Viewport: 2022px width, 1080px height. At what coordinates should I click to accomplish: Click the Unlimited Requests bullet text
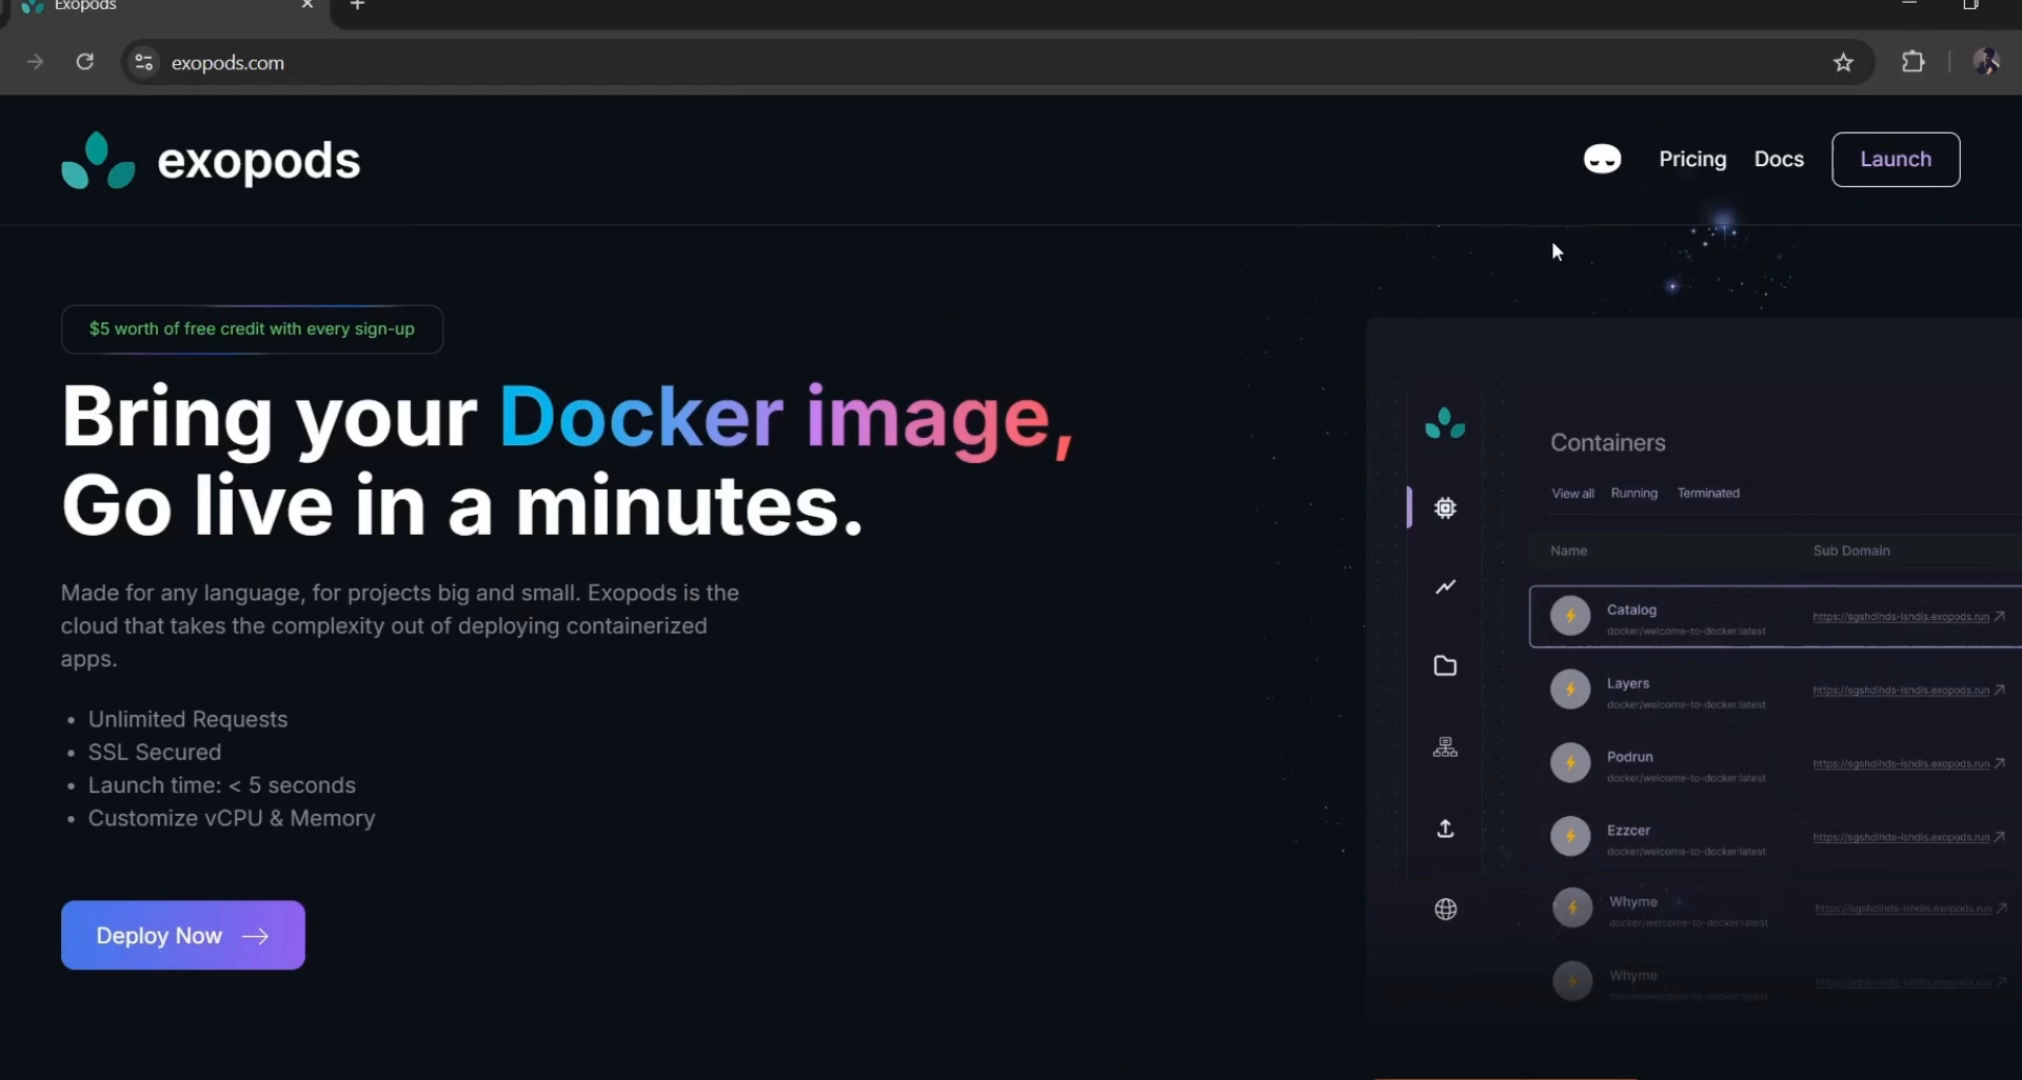click(x=188, y=719)
